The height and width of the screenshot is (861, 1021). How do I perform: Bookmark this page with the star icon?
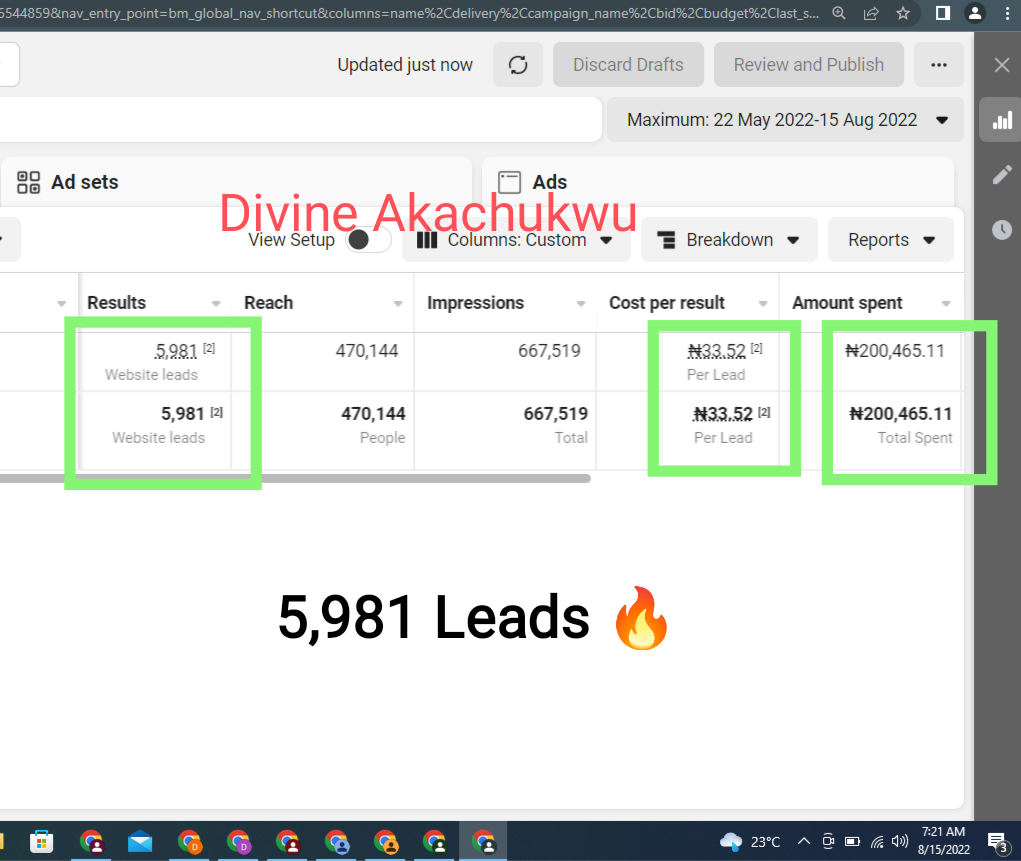click(903, 13)
